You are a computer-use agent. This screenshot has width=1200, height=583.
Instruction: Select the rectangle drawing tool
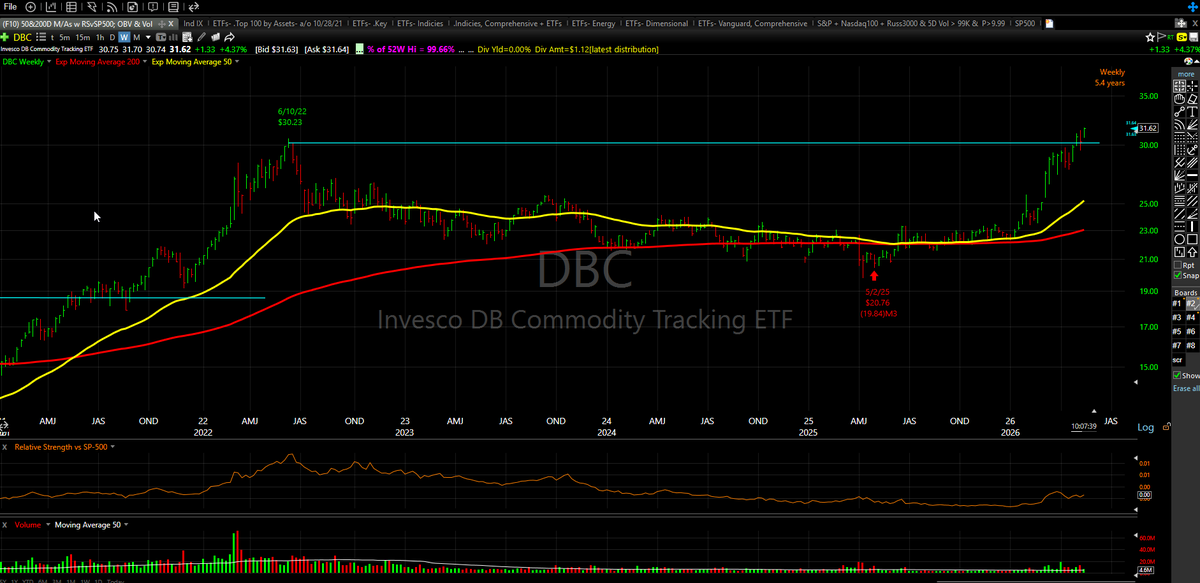click(1192, 240)
